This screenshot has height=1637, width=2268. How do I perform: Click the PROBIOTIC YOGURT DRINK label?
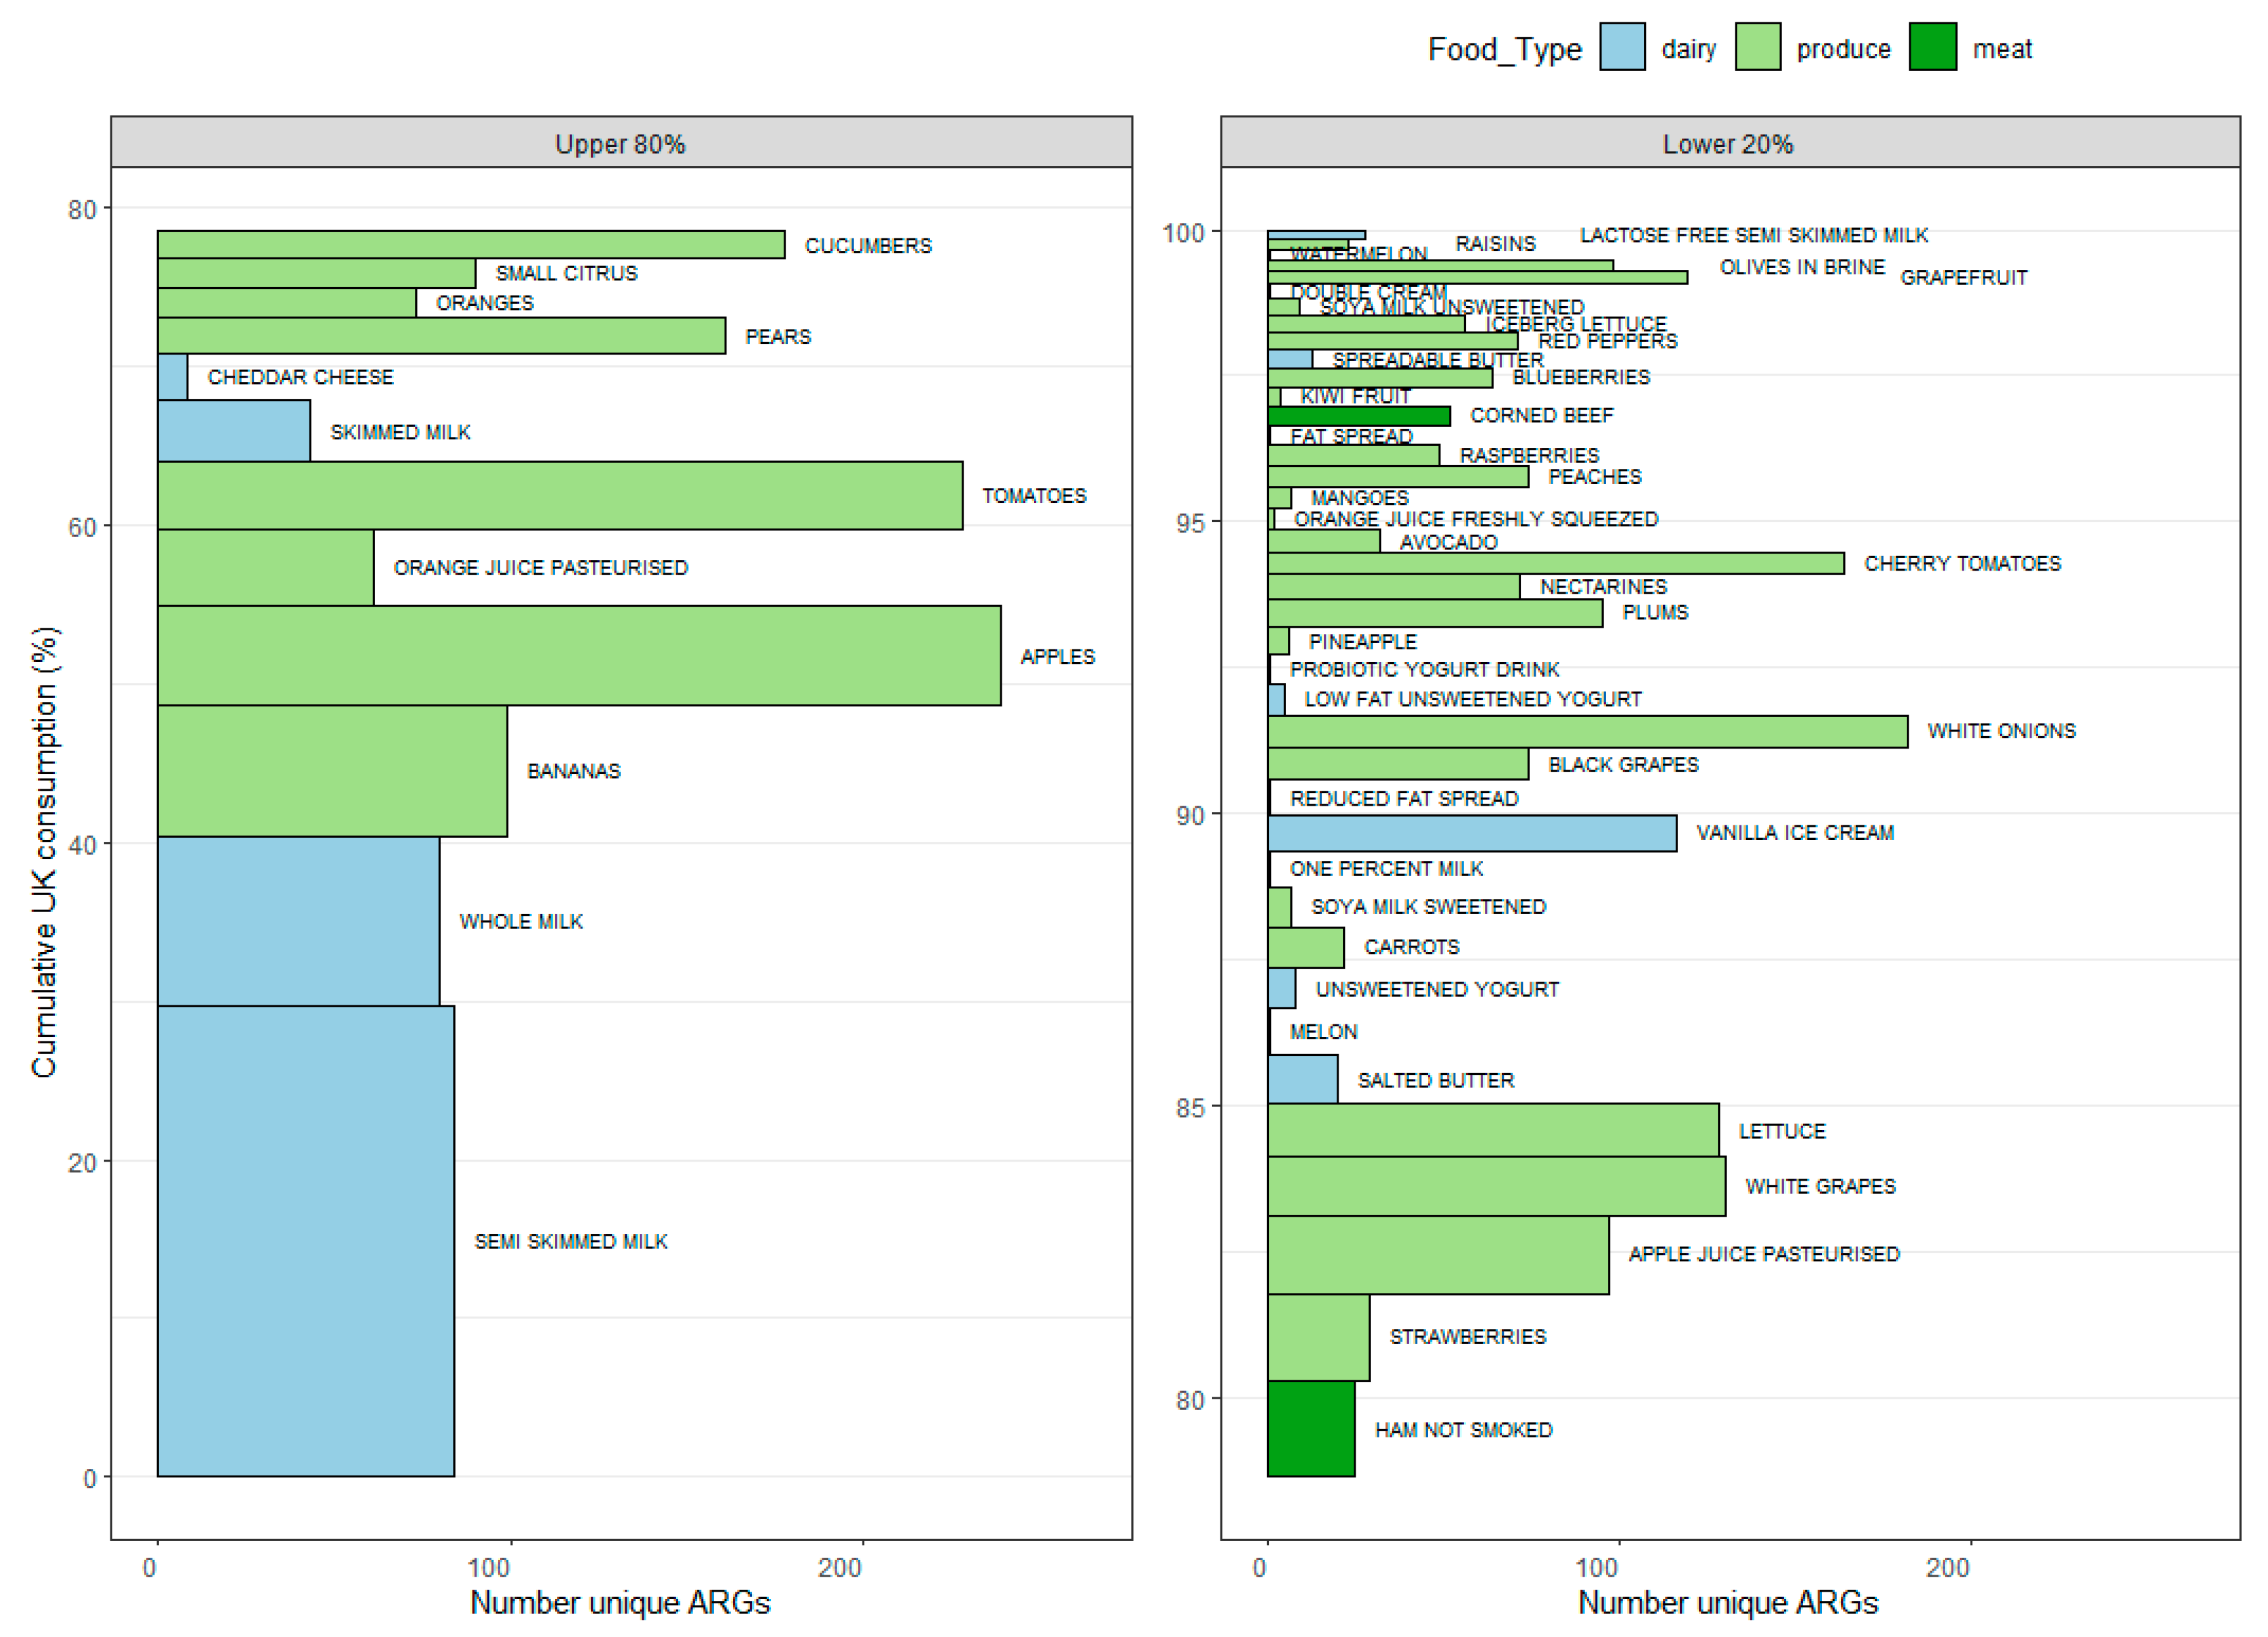pos(1424,669)
